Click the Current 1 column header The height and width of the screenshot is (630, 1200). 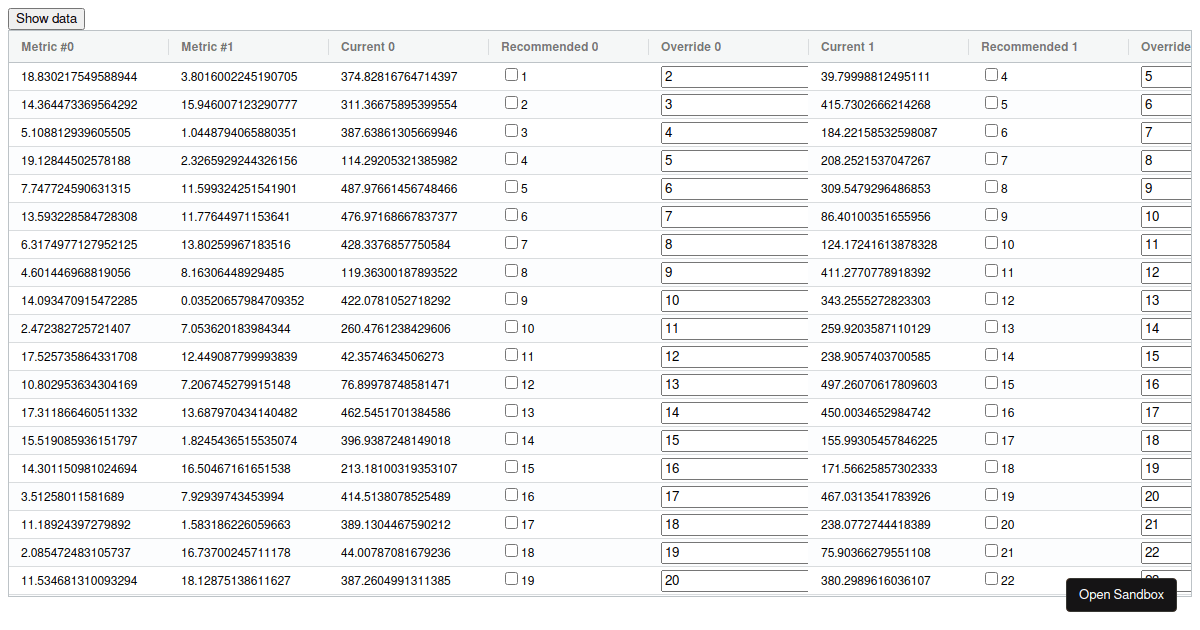tap(848, 47)
